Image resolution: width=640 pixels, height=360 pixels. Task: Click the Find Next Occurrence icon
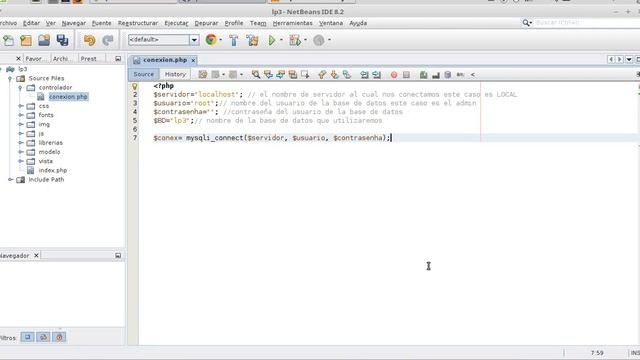280,74
